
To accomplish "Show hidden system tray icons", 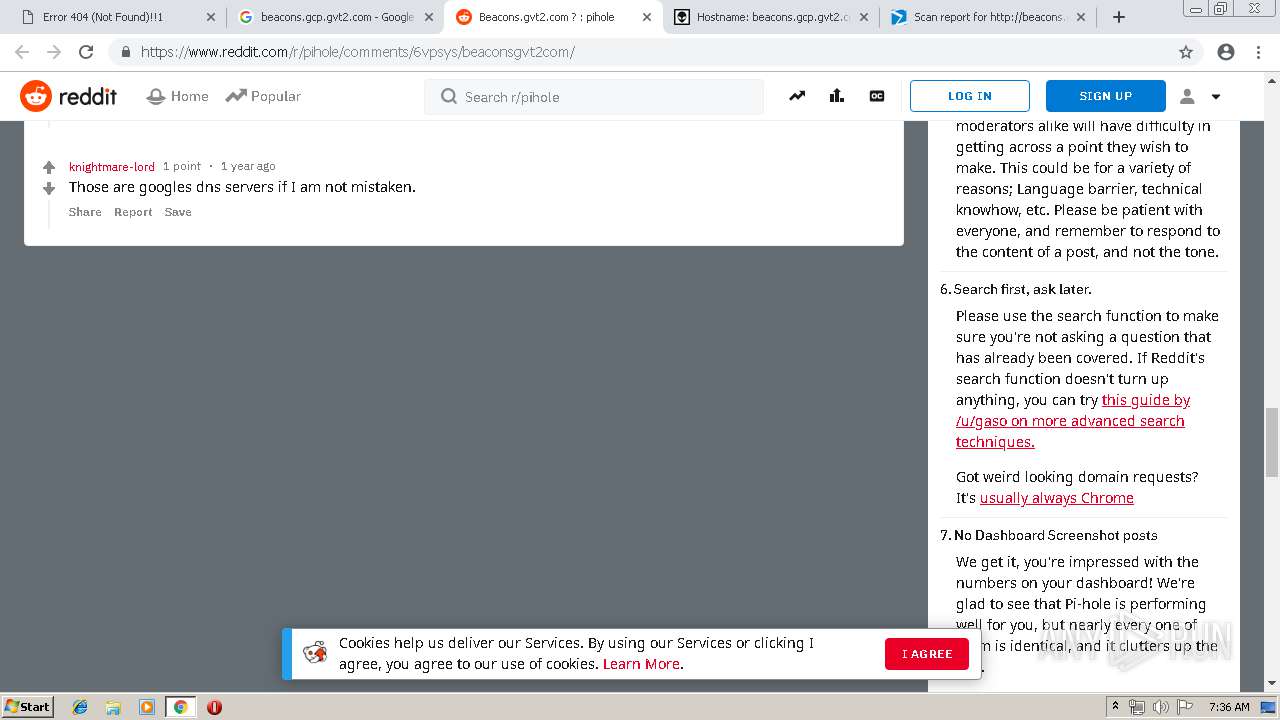I will click(1115, 706).
